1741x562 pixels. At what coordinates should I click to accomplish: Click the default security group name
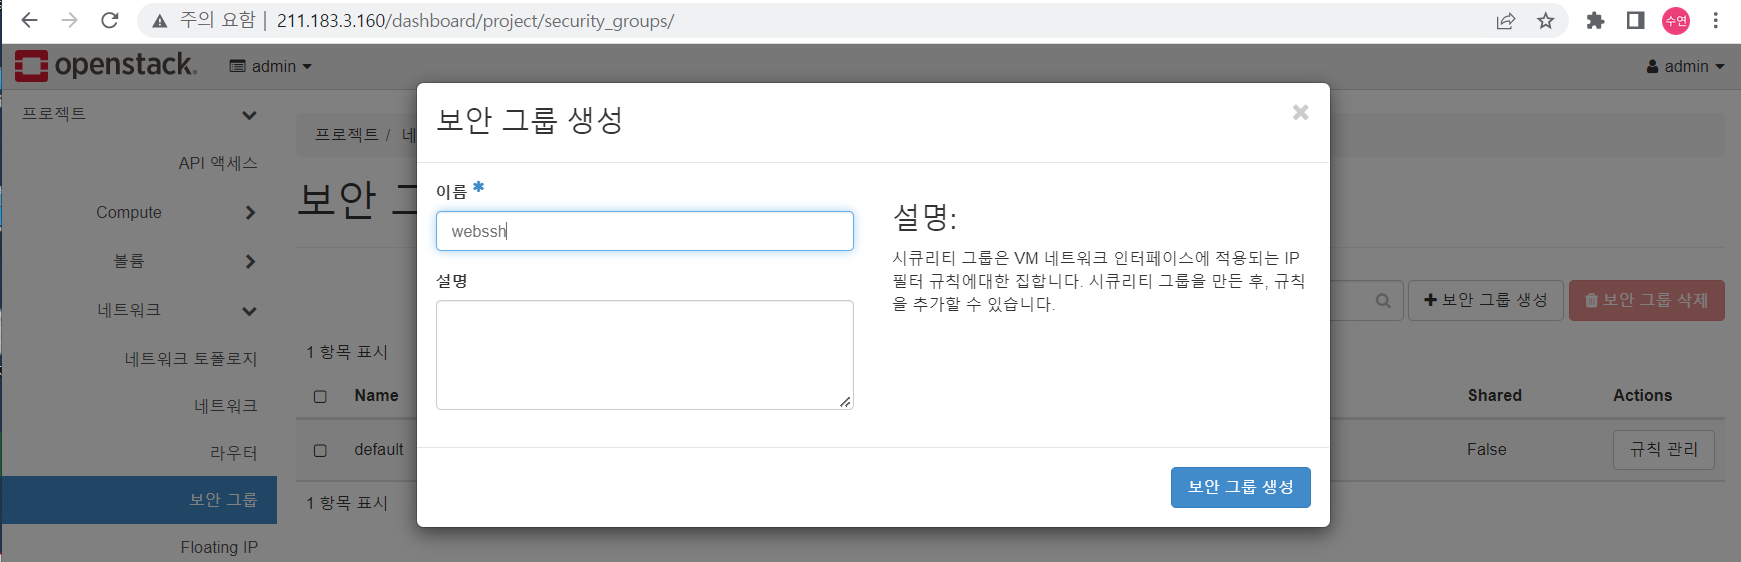(379, 450)
